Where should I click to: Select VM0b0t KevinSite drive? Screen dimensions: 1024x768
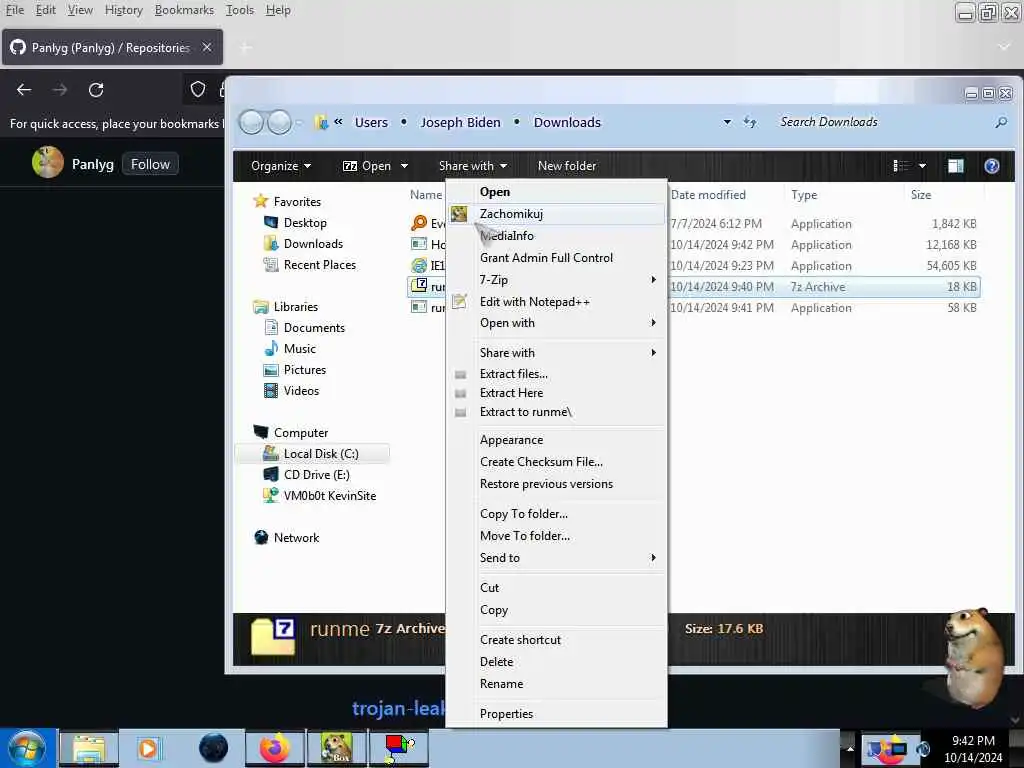coord(330,496)
